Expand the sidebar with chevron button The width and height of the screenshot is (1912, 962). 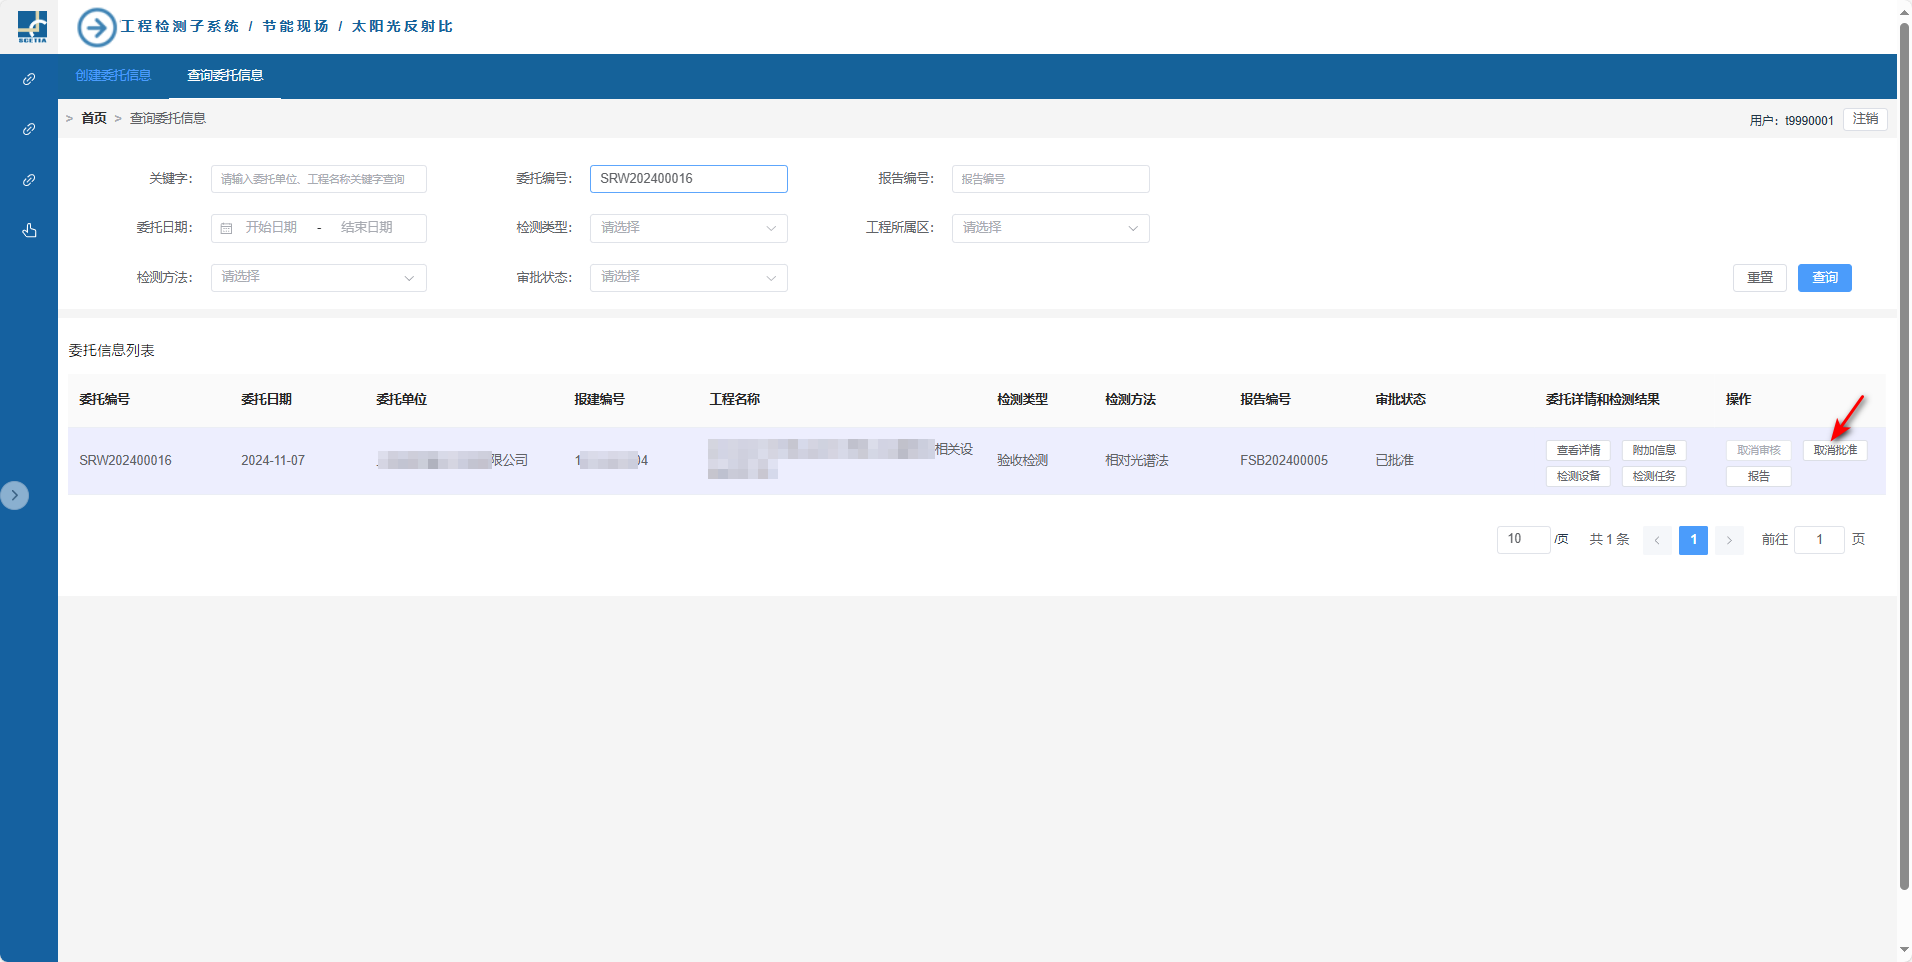click(x=15, y=495)
